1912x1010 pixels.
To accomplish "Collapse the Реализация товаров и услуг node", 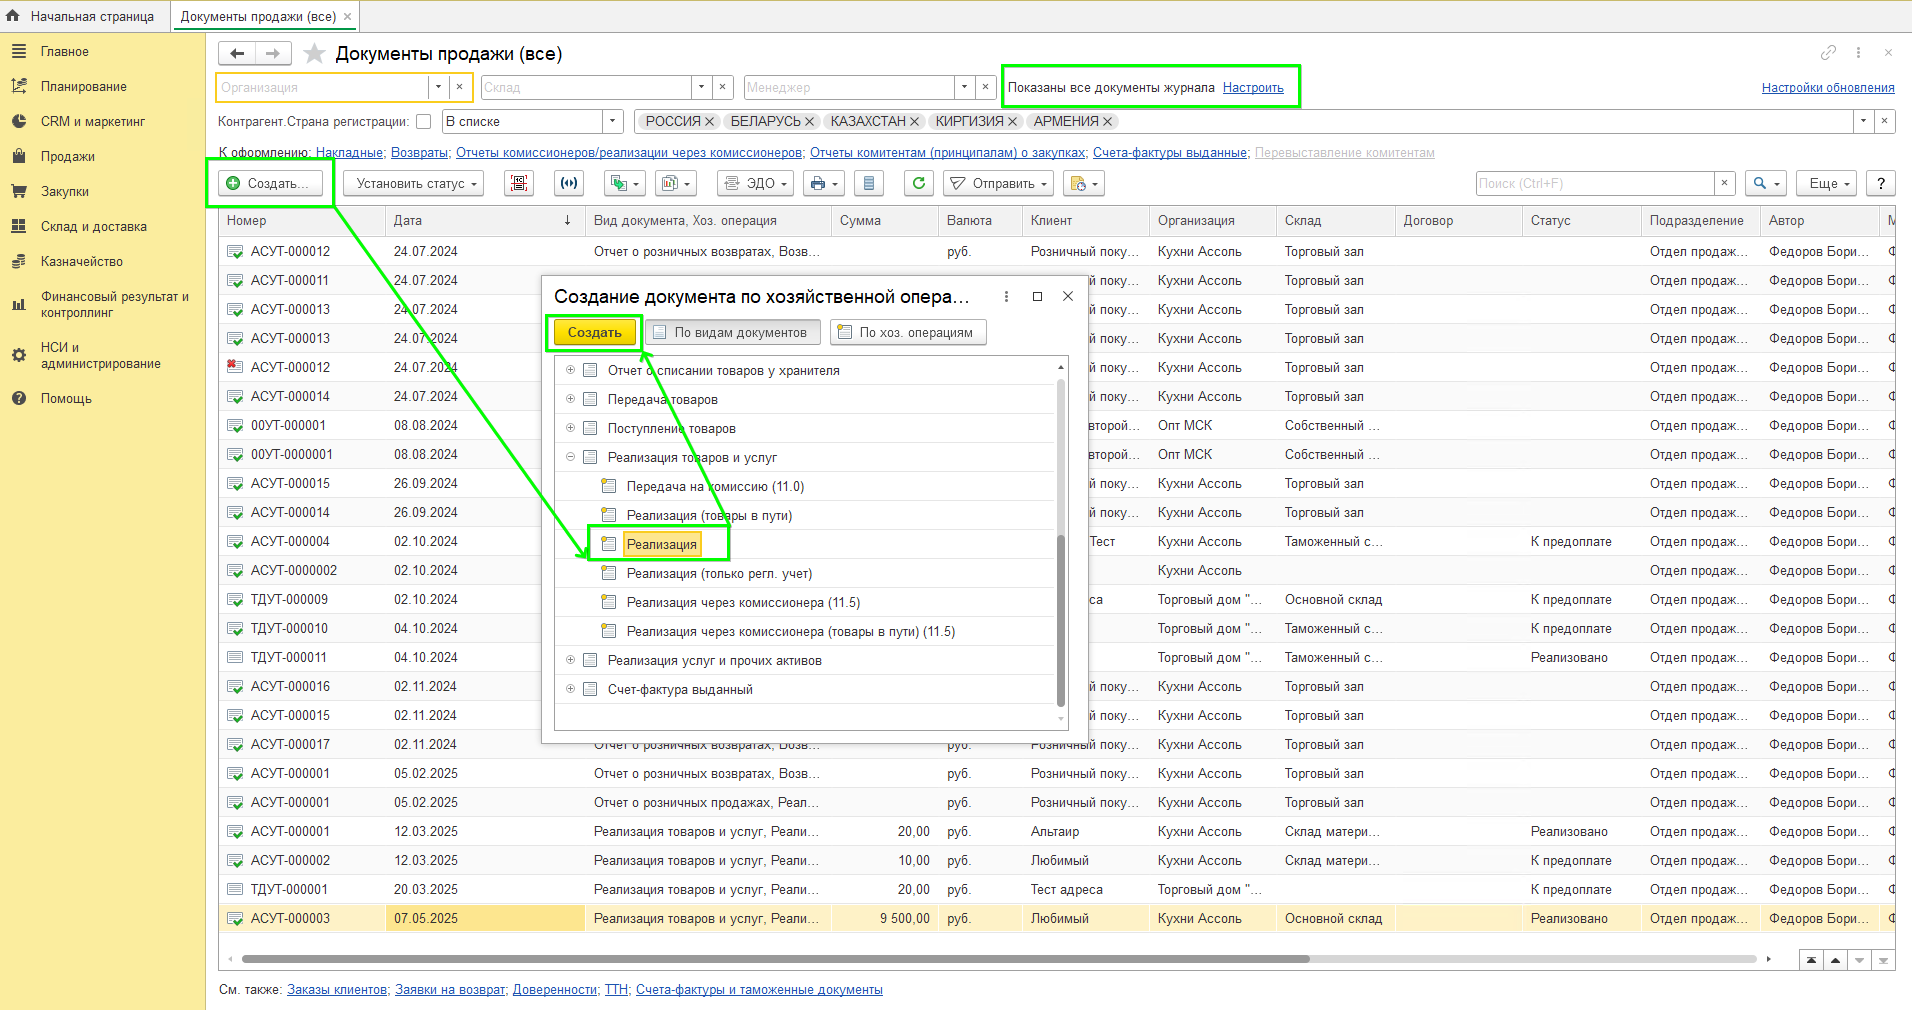I will 571,457.
